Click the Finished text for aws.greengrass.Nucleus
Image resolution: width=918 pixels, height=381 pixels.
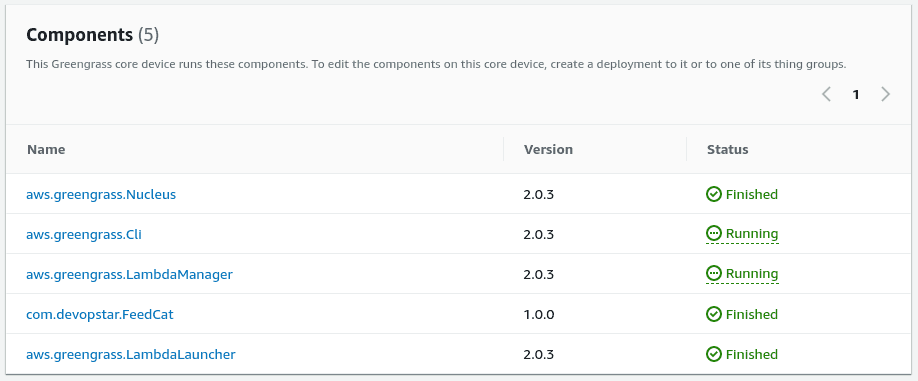[752, 194]
